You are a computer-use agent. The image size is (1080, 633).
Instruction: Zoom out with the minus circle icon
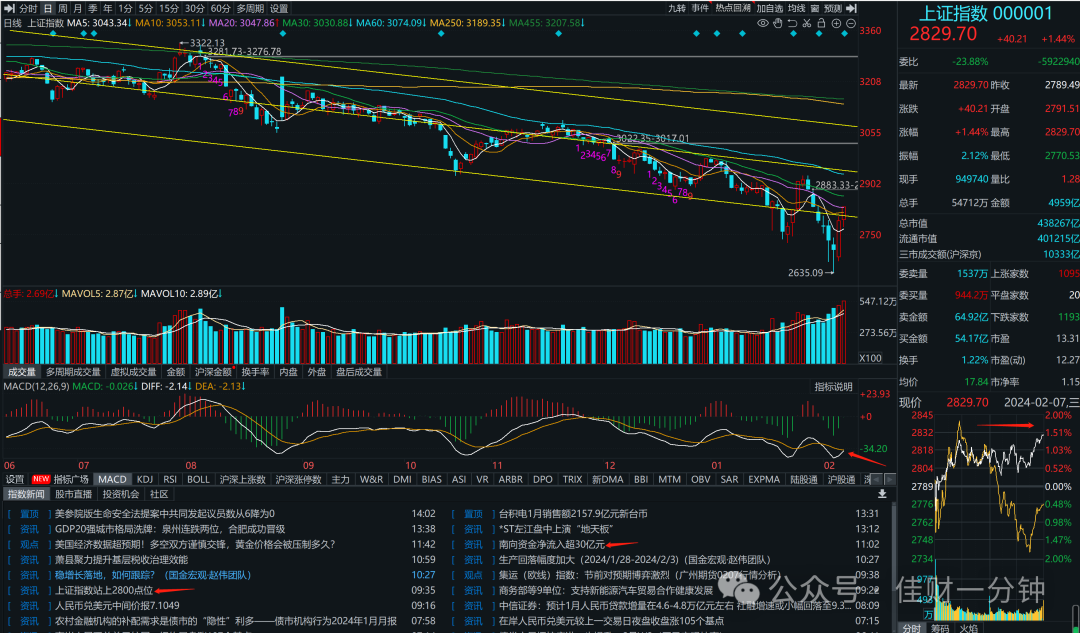tap(851, 23)
